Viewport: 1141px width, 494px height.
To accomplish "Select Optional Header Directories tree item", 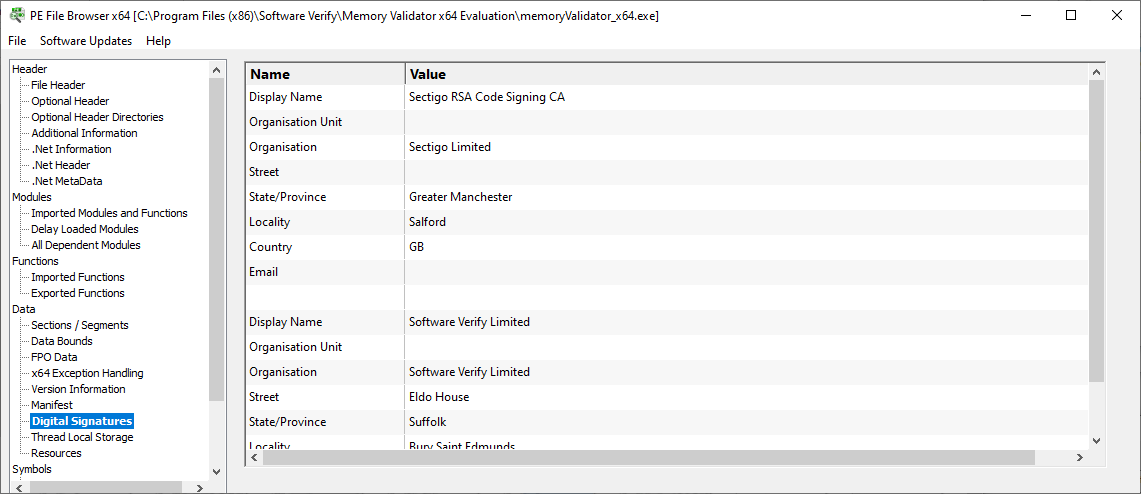I will [98, 117].
